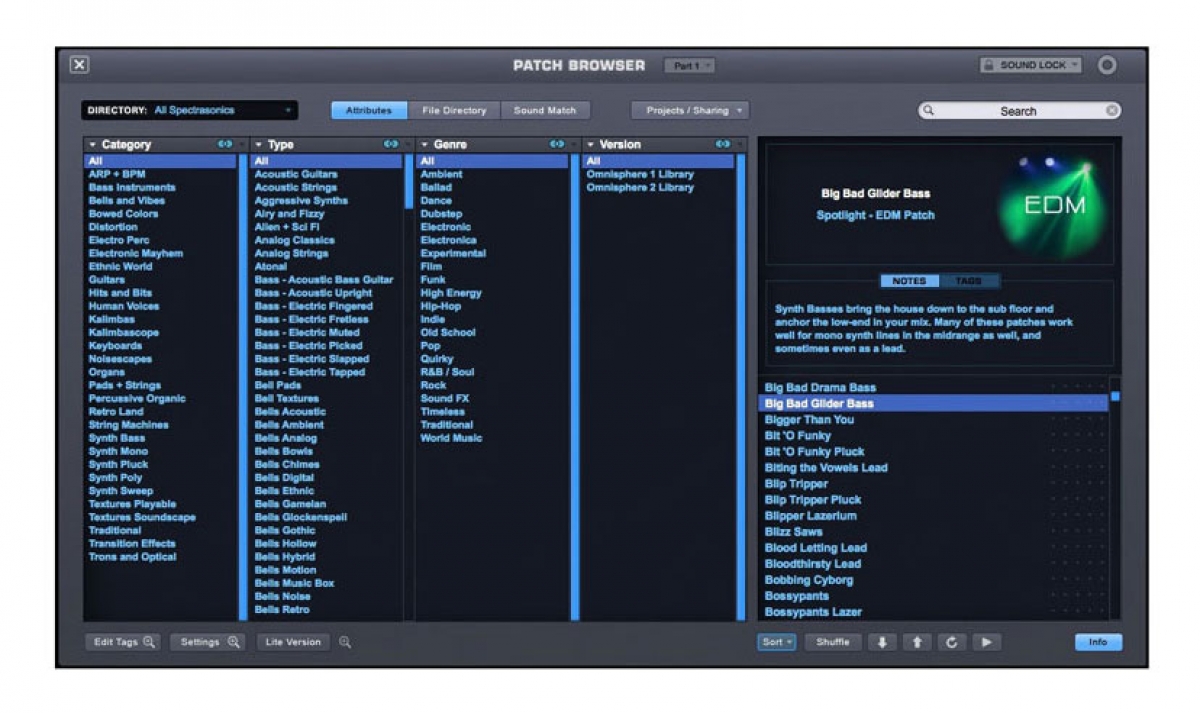Click the magnifier icon on the Settings button
Screen dimensions: 1200x713
point(234,642)
